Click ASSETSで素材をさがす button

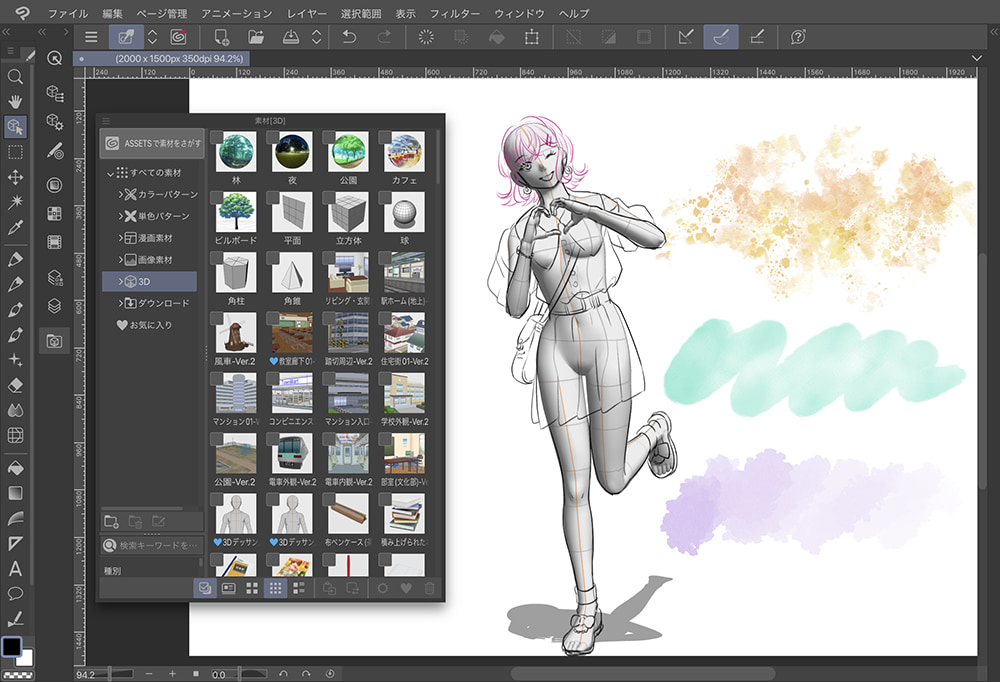152,143
